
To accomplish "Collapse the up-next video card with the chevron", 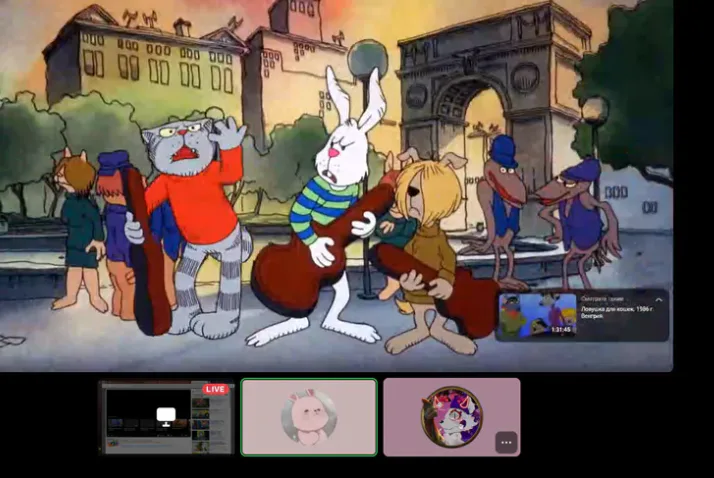I will pos(658,300).
